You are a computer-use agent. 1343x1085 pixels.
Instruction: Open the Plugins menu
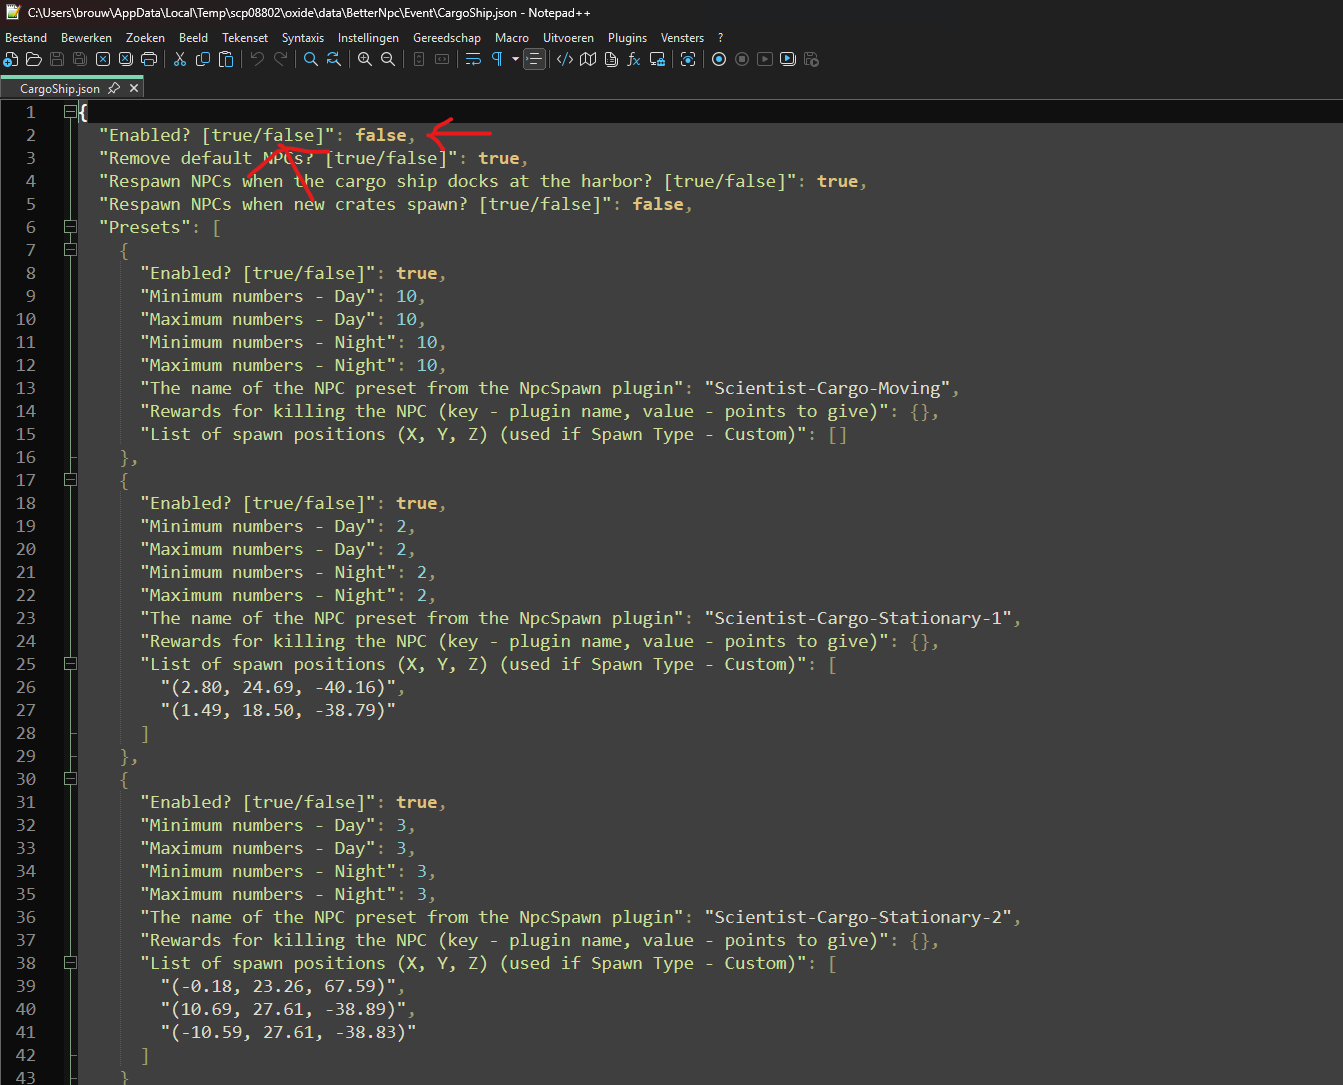[x=627, y=38]
